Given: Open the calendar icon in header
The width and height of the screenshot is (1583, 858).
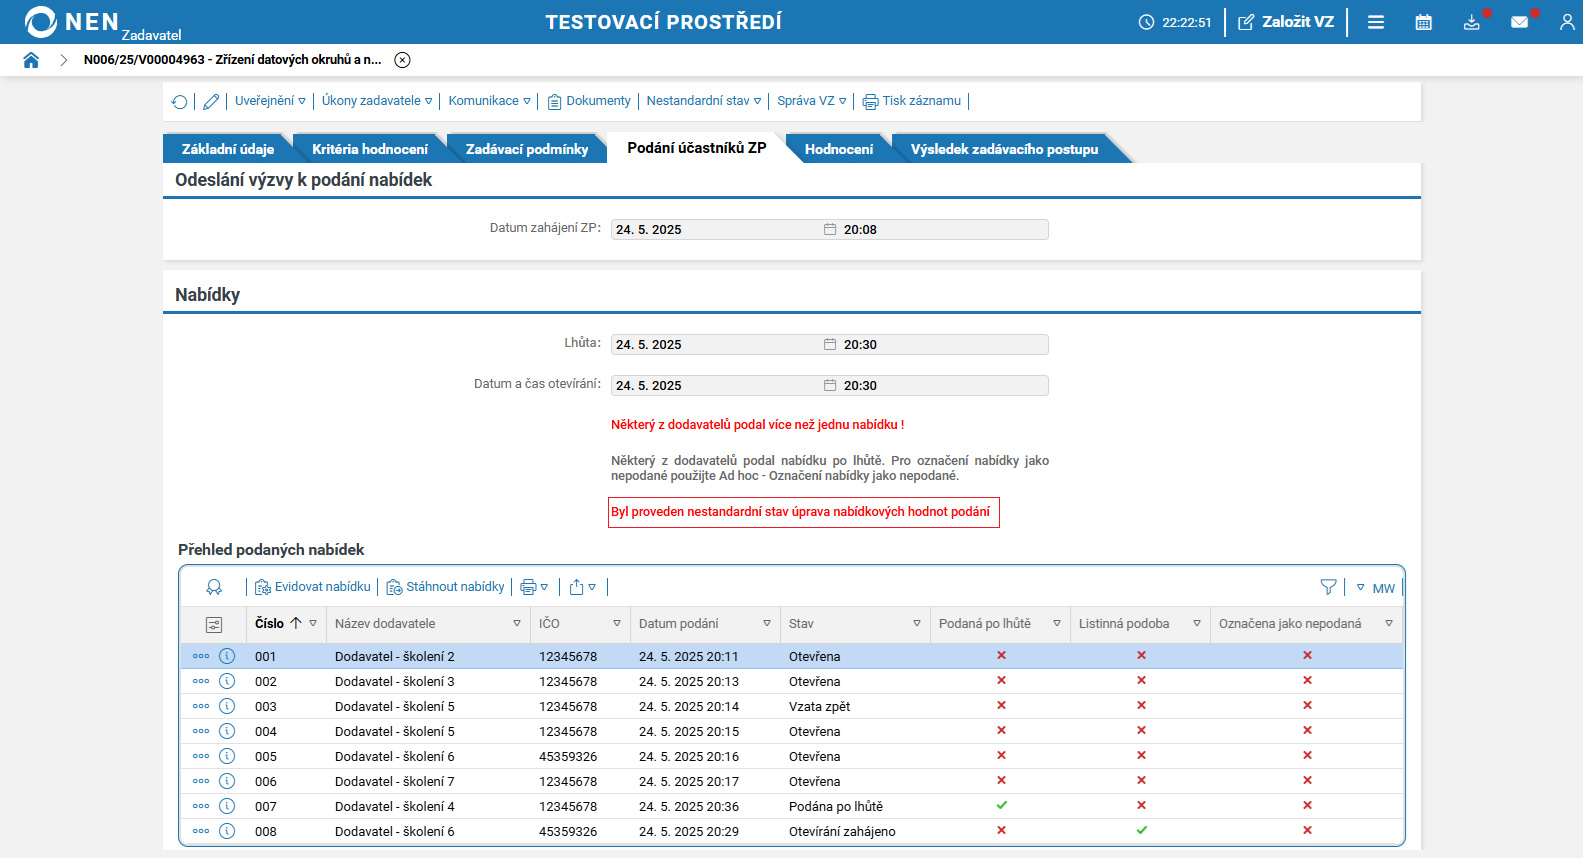Looking at the screenshot, I should (x=1423, y=22).
